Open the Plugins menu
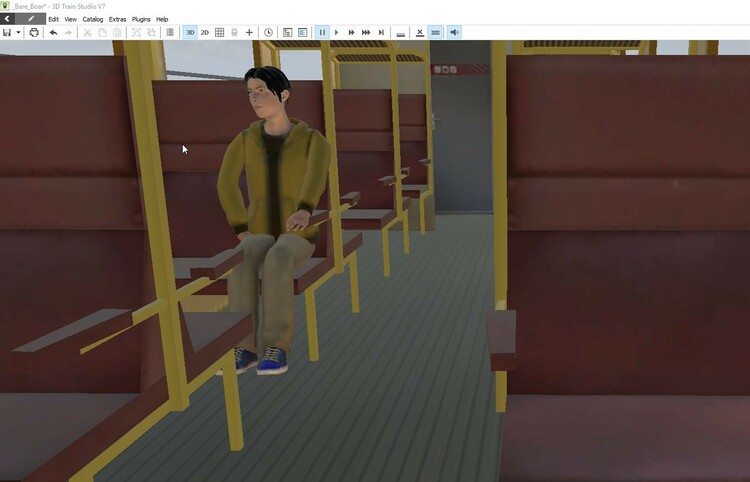This screenshot has width=750, height=482. (x=141, y=19)
